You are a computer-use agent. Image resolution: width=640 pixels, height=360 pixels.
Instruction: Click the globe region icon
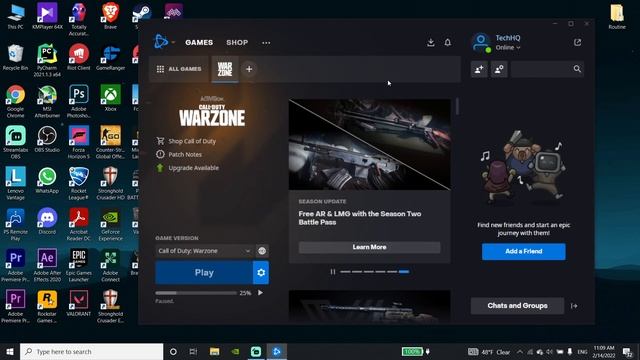[262, 251]
